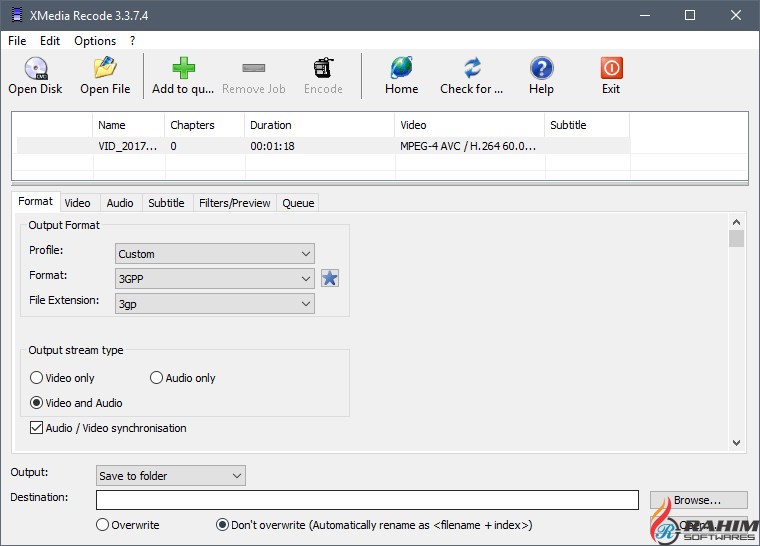Image resolution: width=760 pixels, height=546 pixels.
Task: Expand the Save to folder output dropdown
Action: 171,476
